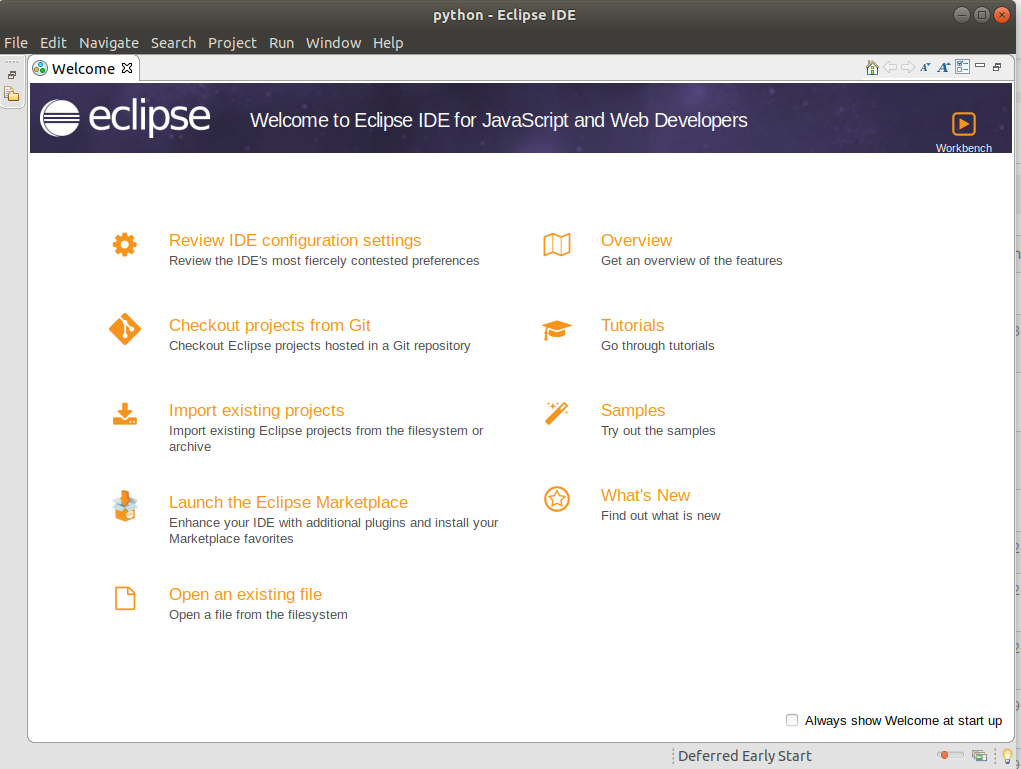Magnify font size with large A icon
Image resolution: width=1021 pixels, height=769 pixels.
944,67
